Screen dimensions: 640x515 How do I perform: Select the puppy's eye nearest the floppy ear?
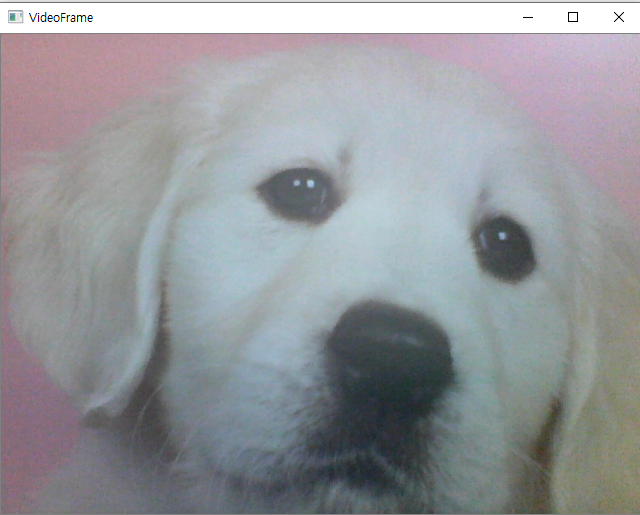(x=298, y=193)
